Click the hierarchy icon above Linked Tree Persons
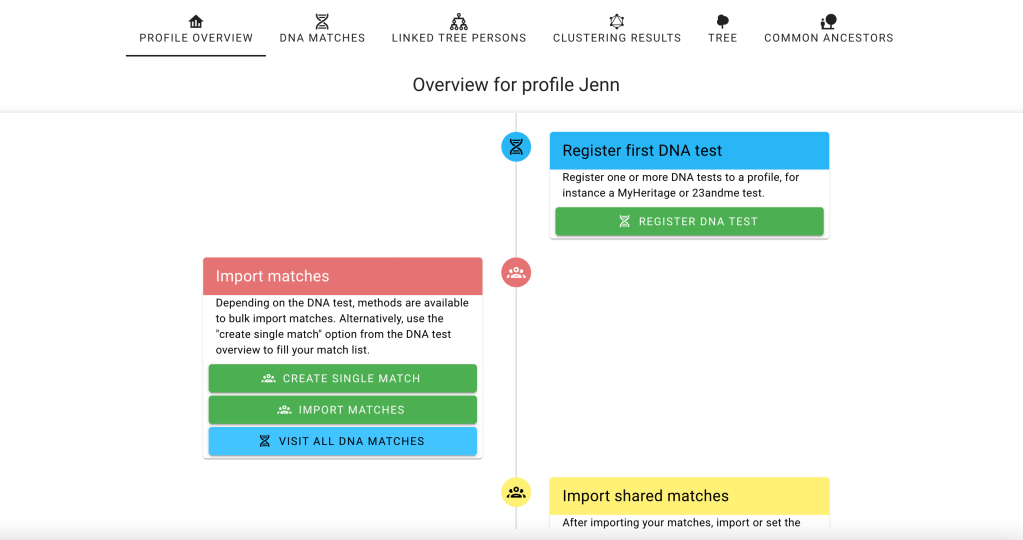Image resolution: width=1023 pixels, height=540 pixels. 459,21
